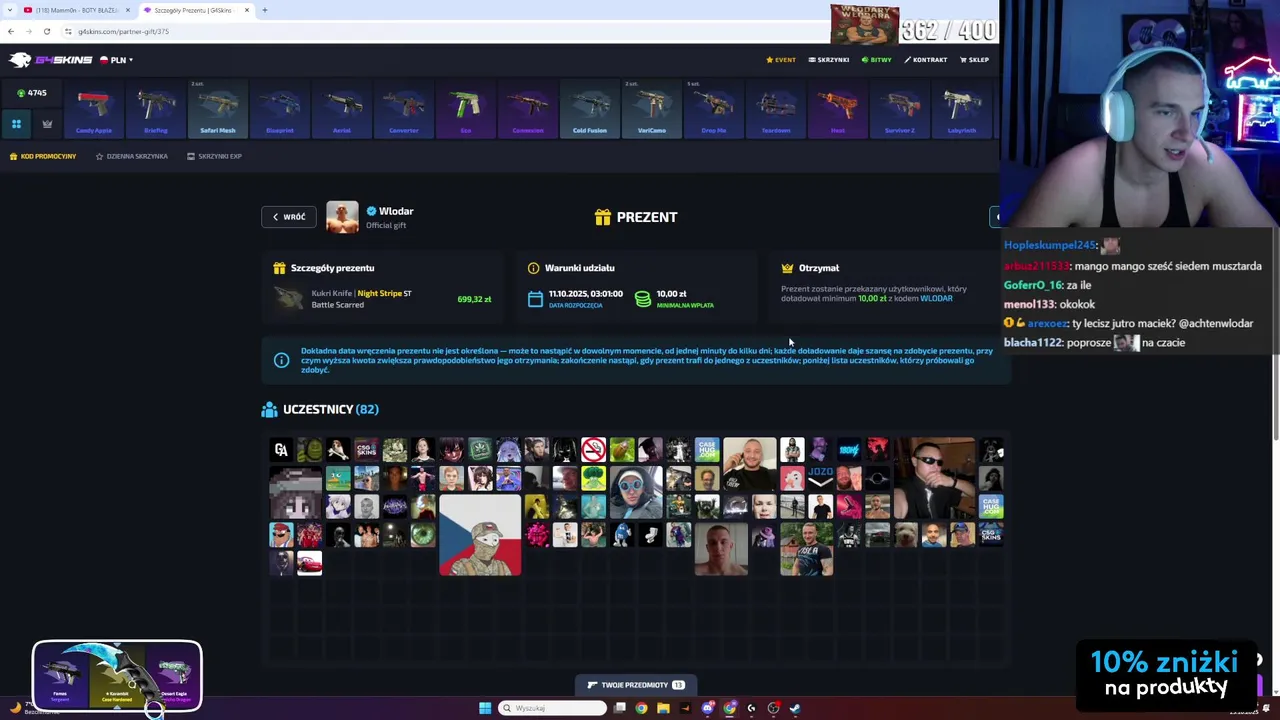The width and height of the screenshot is (1280, 720).
Task: Open TWOJE PRZEDMIOTY inventory bar
Action: pyautogui.click(x=636, y=685)
